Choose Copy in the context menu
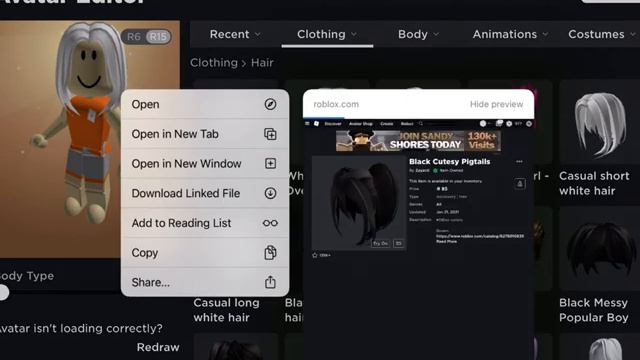This screenshot has height=360, width=640. pyautogui.click(x=205, y=253)
